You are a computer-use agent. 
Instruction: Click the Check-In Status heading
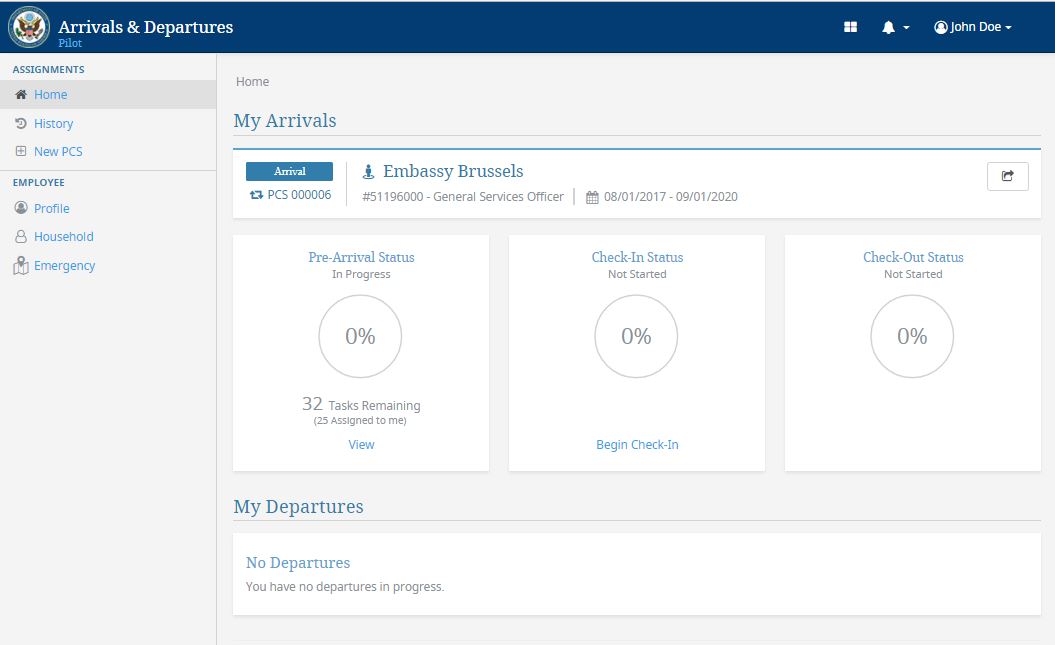pyautogui.click(x=637, y=257)
